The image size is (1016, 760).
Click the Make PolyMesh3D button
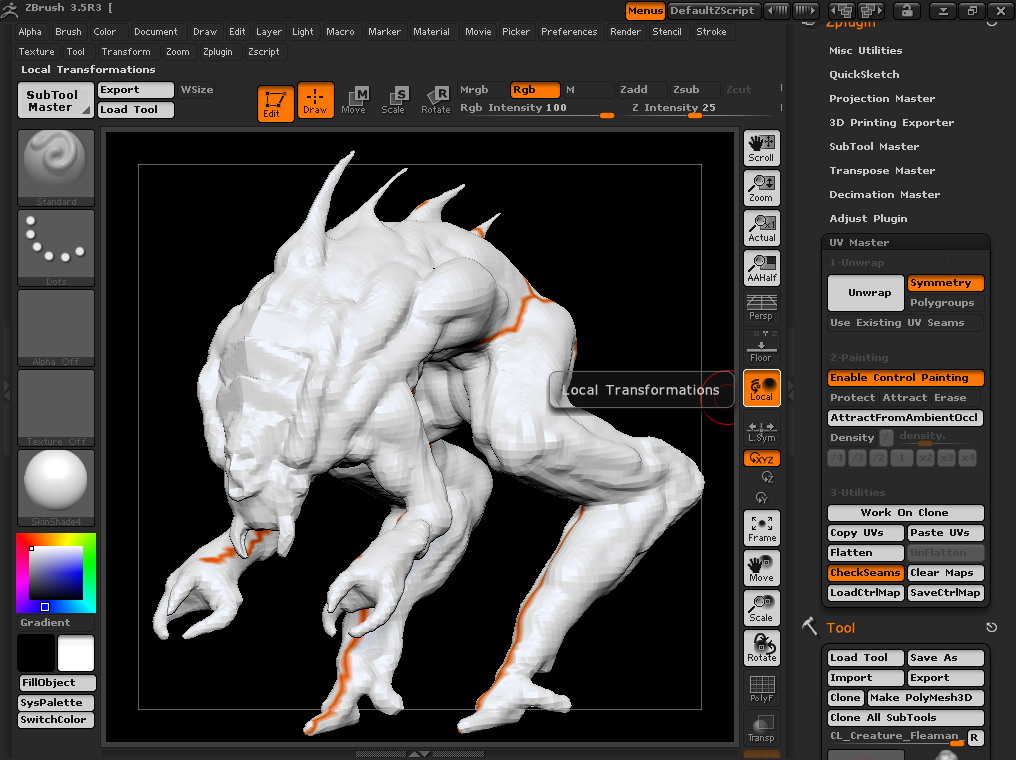point(926,698)
